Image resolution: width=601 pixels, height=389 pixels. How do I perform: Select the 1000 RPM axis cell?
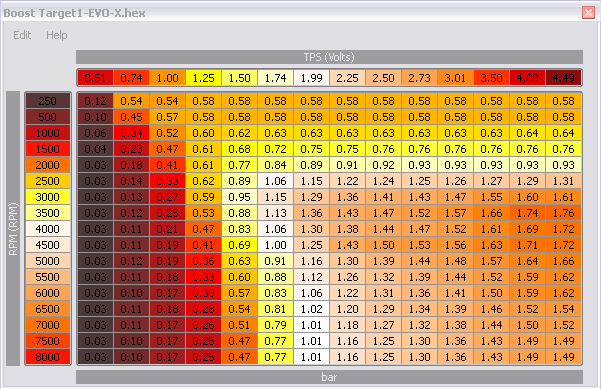click(48, 133)
